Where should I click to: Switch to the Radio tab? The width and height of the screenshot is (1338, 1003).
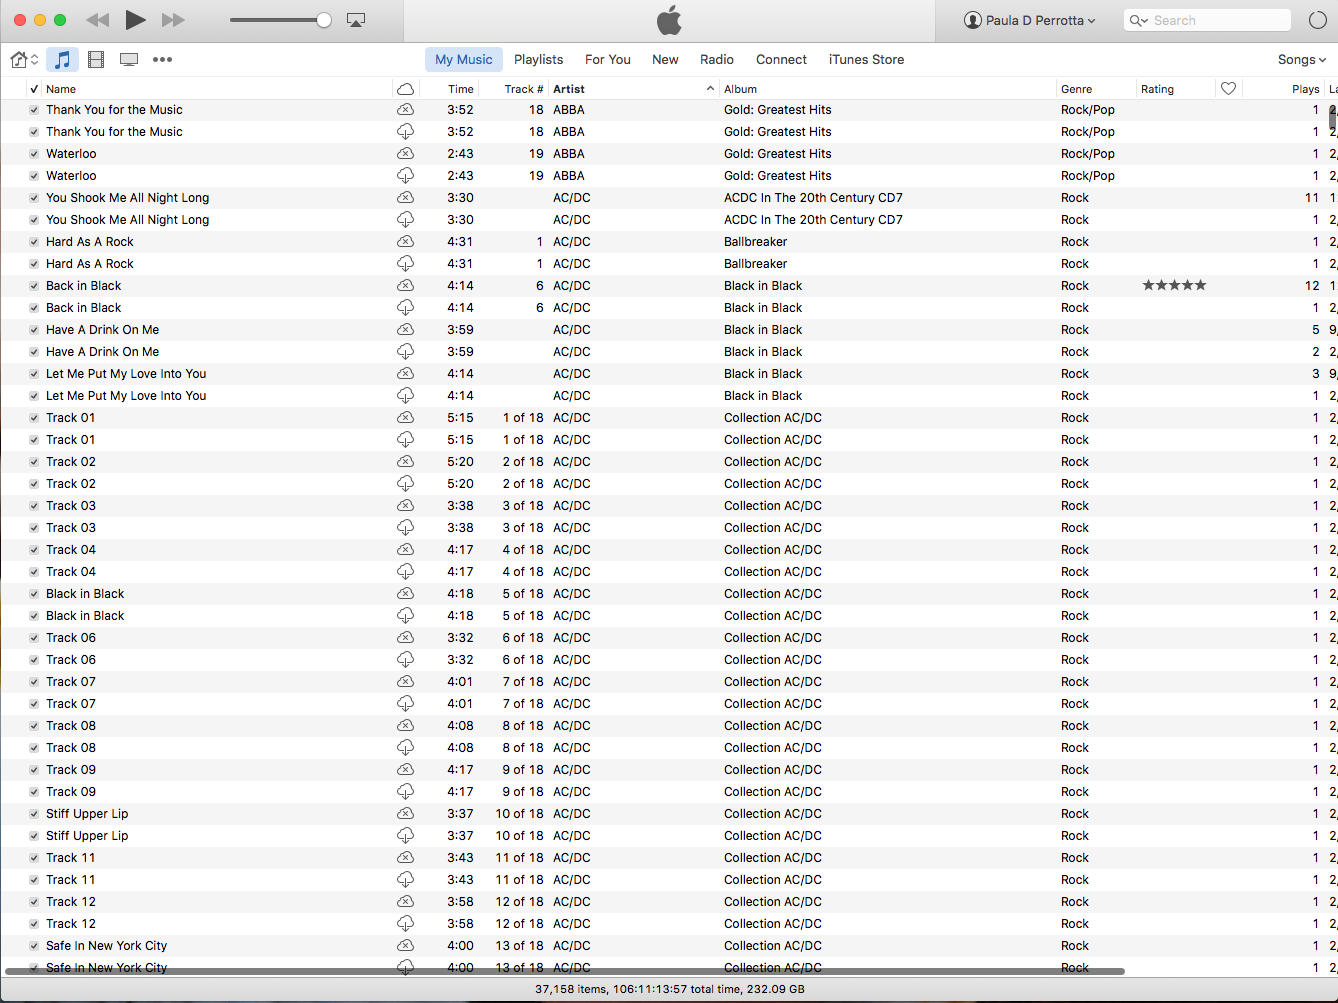pyautogui.click(x=717, y=60)
